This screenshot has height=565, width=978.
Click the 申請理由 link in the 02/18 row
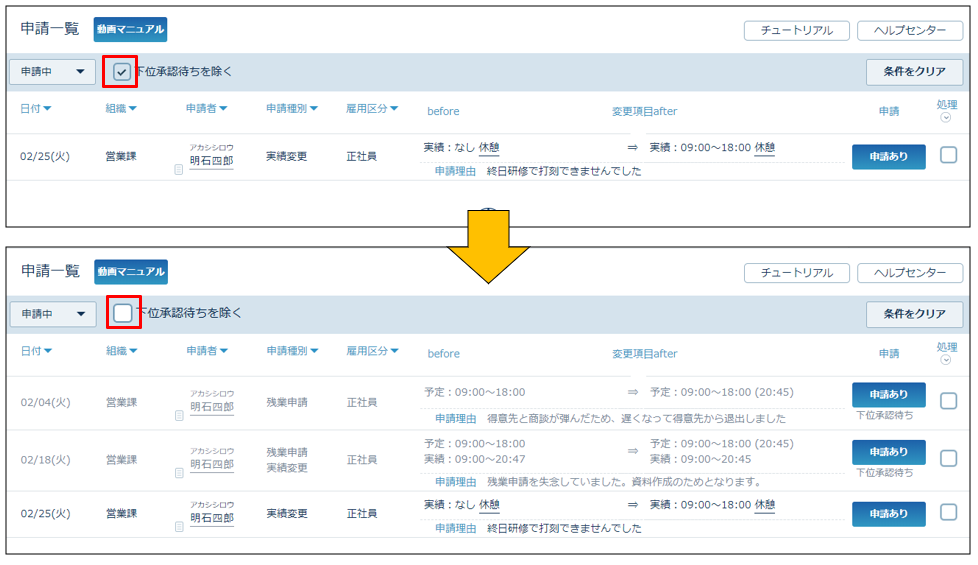455,481
